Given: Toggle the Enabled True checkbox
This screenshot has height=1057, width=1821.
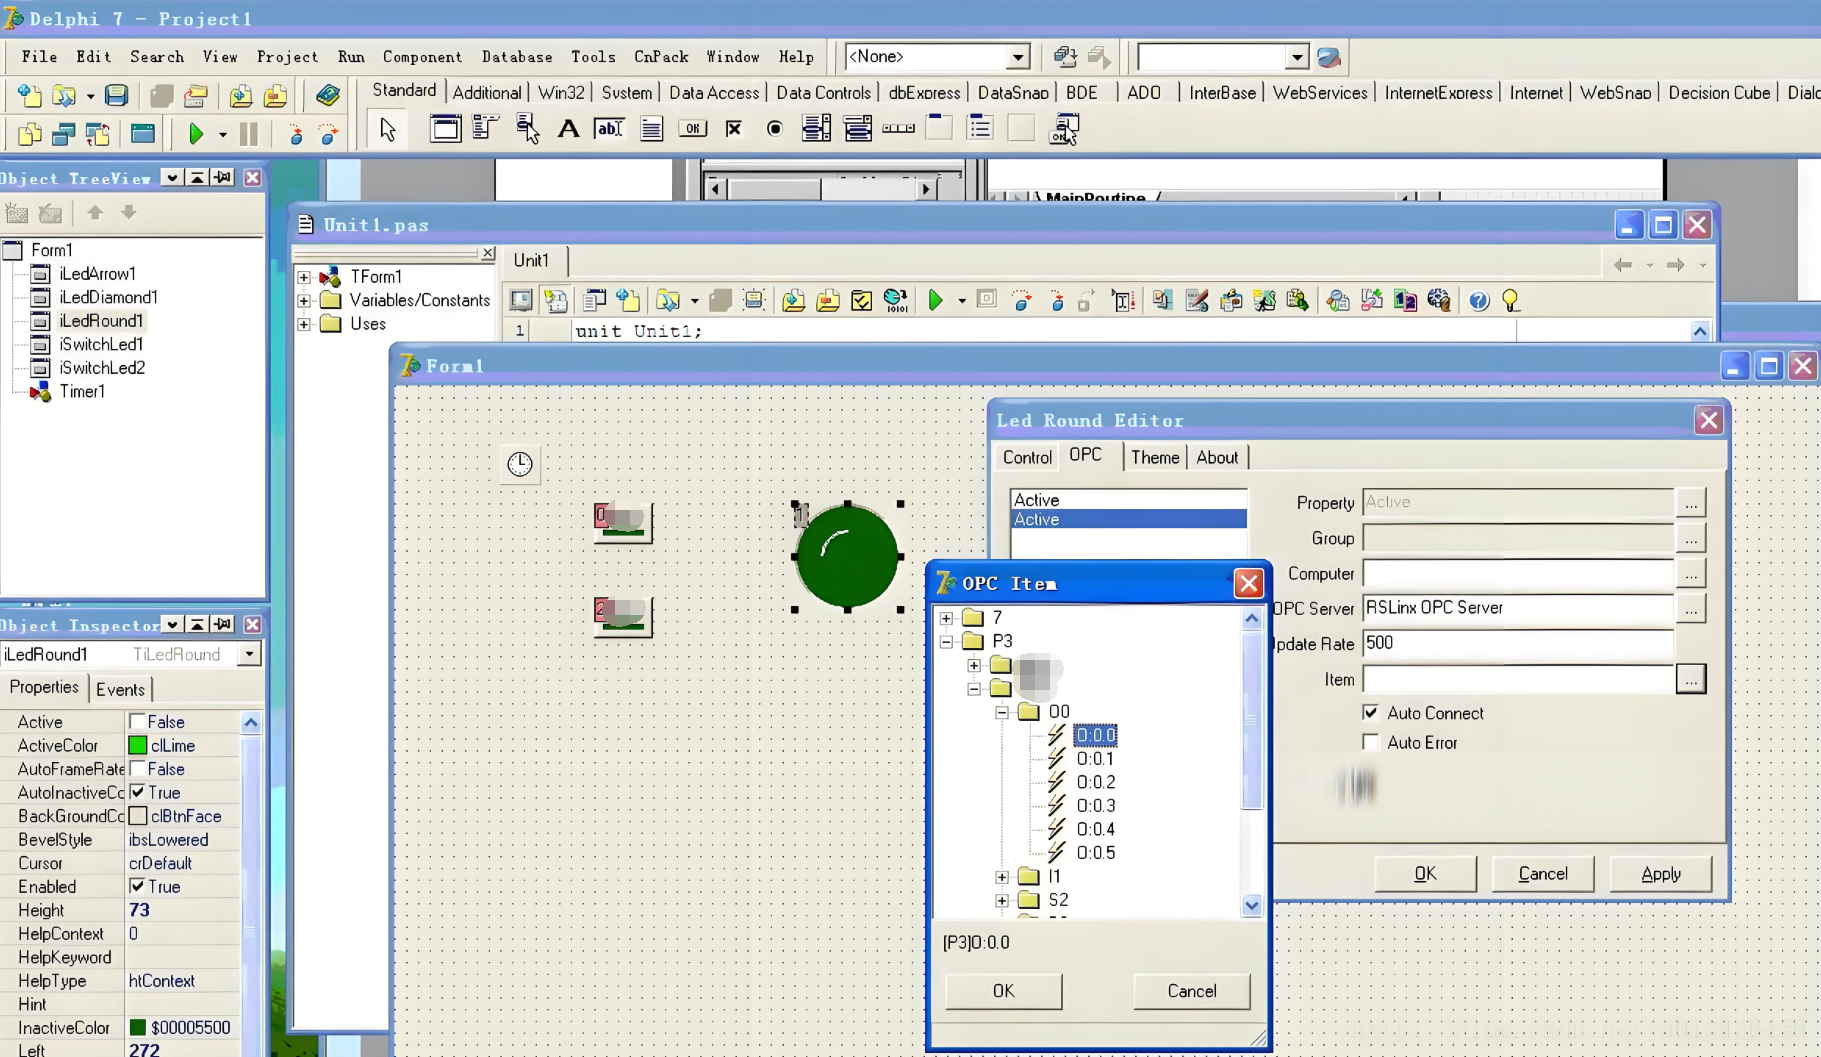Looking at the screenshot, I should pyautogui.click(x=137, y=886).
